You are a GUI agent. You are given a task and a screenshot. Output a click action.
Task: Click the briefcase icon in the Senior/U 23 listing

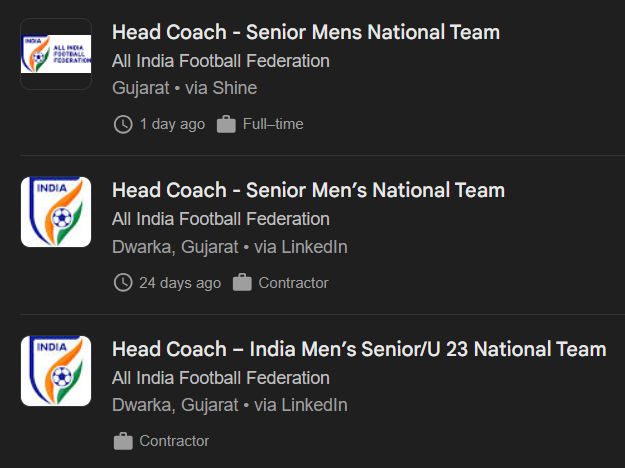pyautogui.click(x=123, y=441)
